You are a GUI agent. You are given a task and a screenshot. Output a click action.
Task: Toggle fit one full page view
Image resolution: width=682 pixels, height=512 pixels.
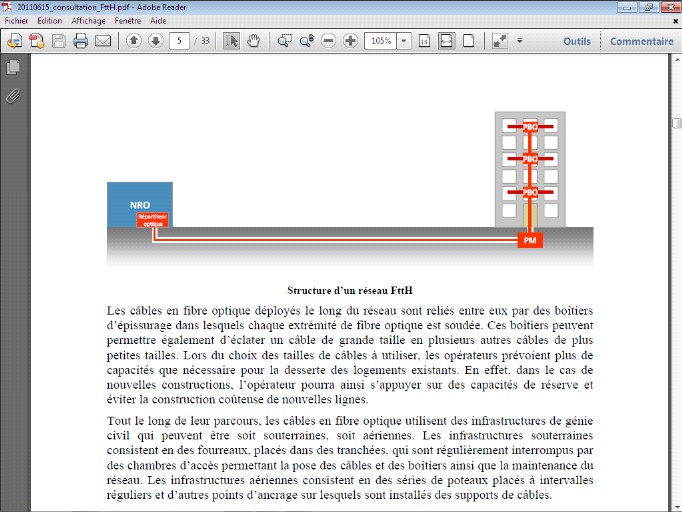[x=468, y=41]
